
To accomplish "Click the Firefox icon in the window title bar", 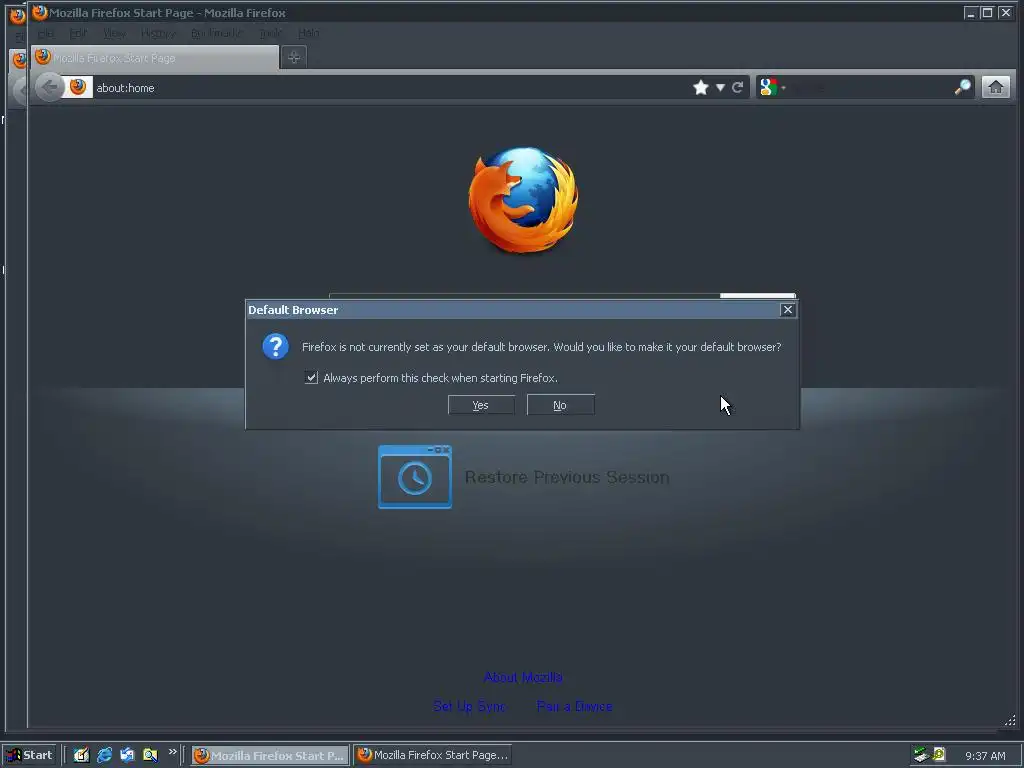I will [40, 12].
